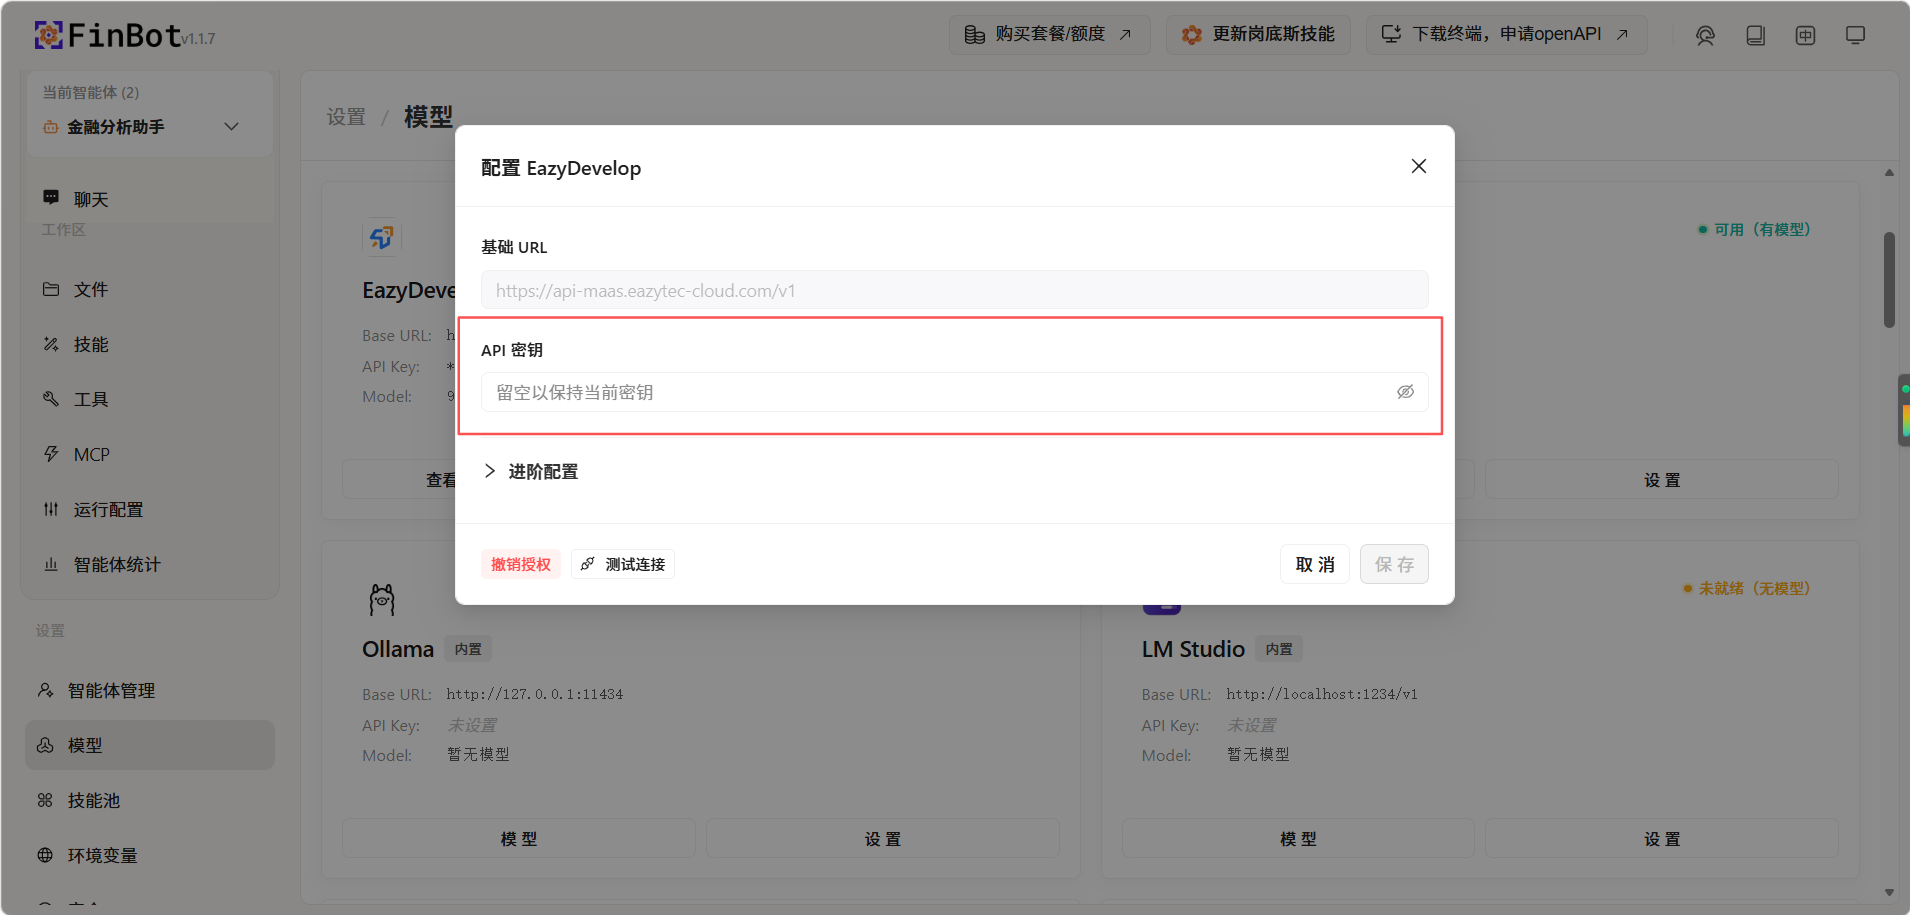Click the page vertical scrollbar thumb
This screenshot has width=1910, height=915.
1889,280
